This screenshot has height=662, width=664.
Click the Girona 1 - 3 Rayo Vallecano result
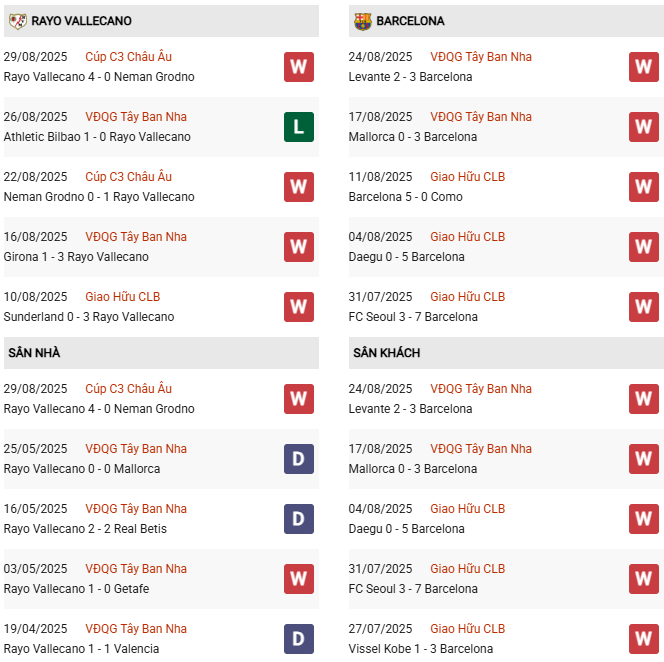(76, 257)
